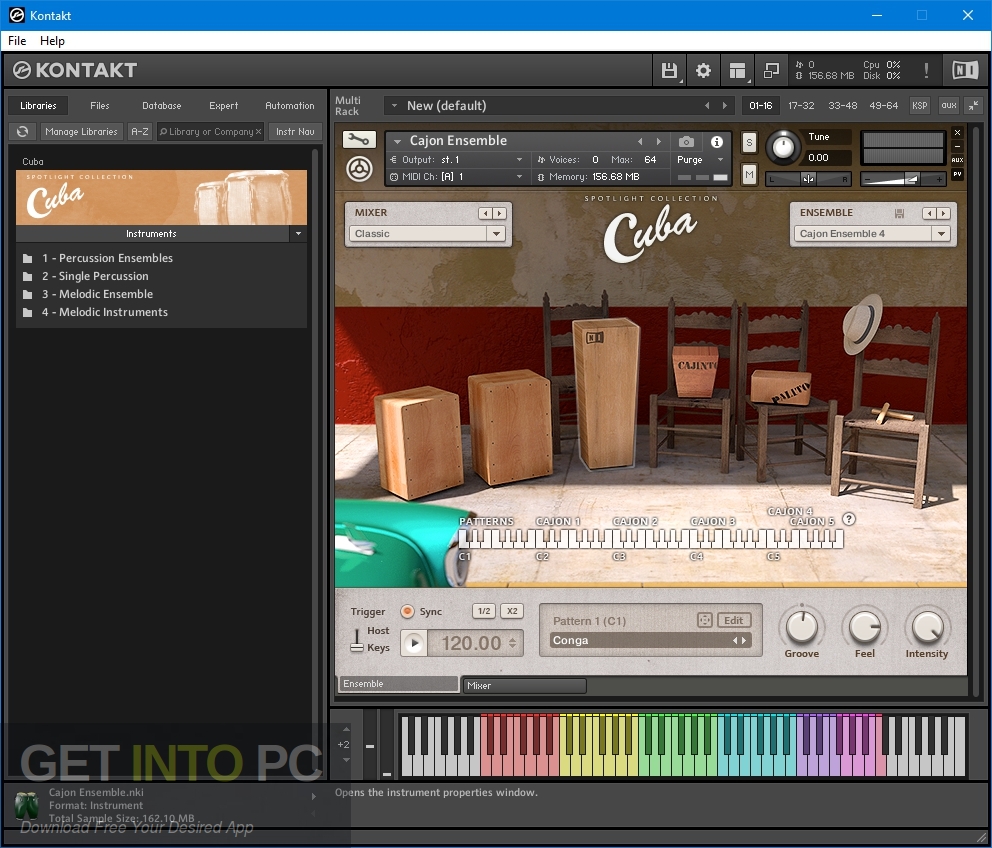The image size is (992, 848).
Task: Open the MIDI Ch channel dropdown
Action: (457, 177)
